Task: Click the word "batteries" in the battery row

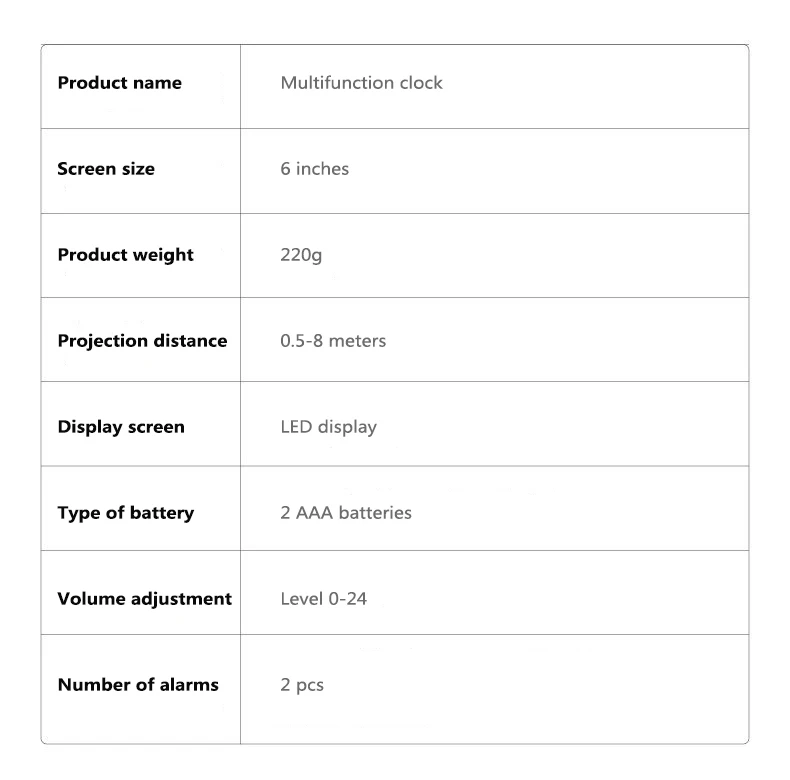Action: click(377, 513)
